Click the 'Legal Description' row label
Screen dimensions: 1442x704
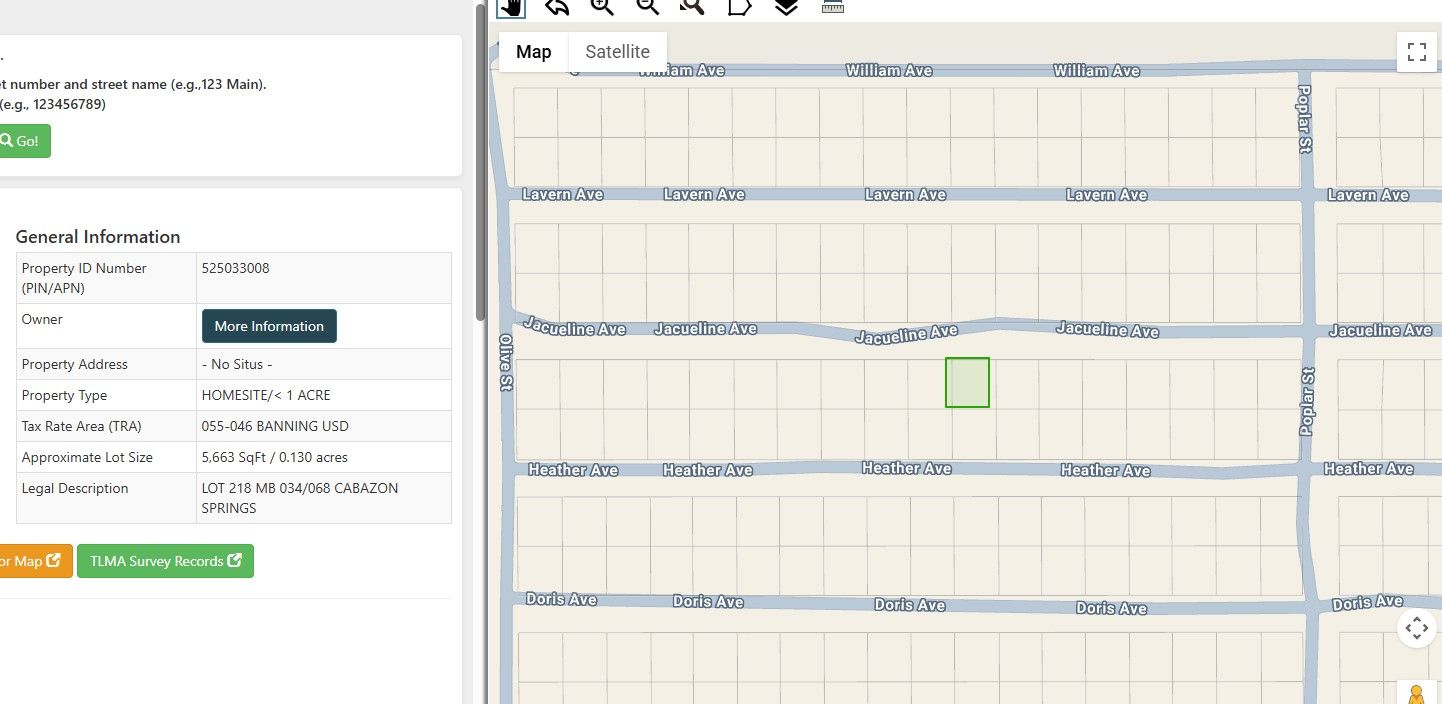point(75,488)
